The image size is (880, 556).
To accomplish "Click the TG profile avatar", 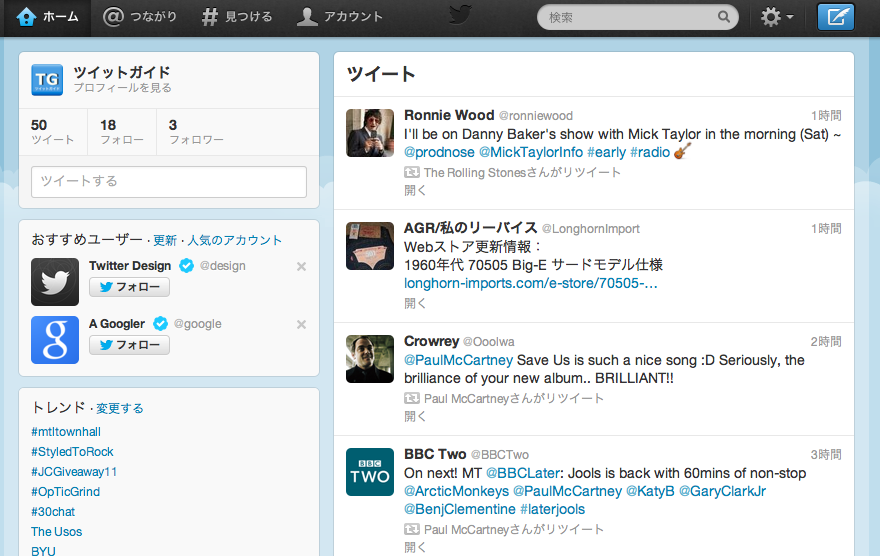I will (x=47, y=80).
